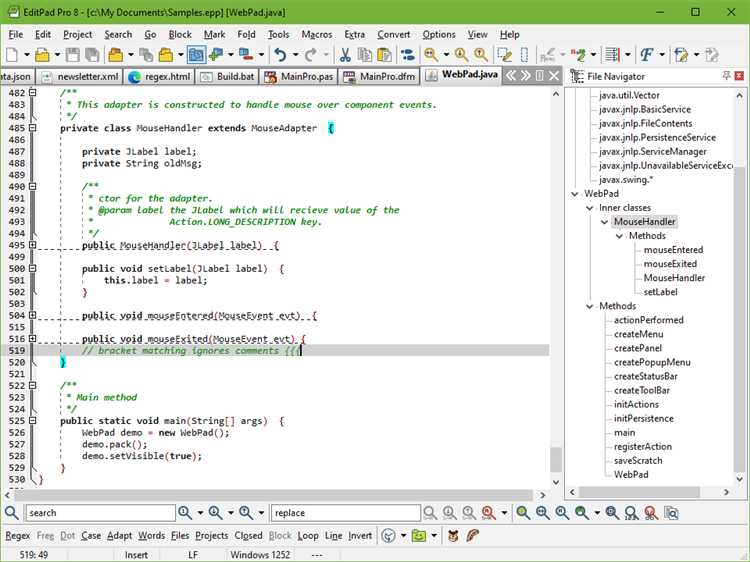Create a new file with the blank page icon
The width and height of the screenshot is (750, 562).
[12, 55]
